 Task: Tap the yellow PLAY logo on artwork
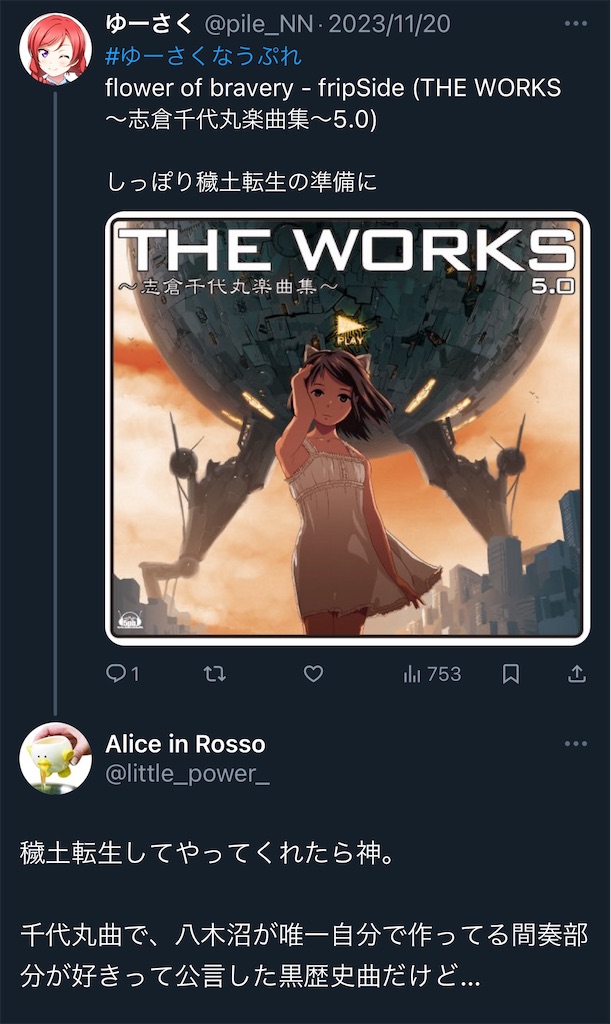(351, 330)
